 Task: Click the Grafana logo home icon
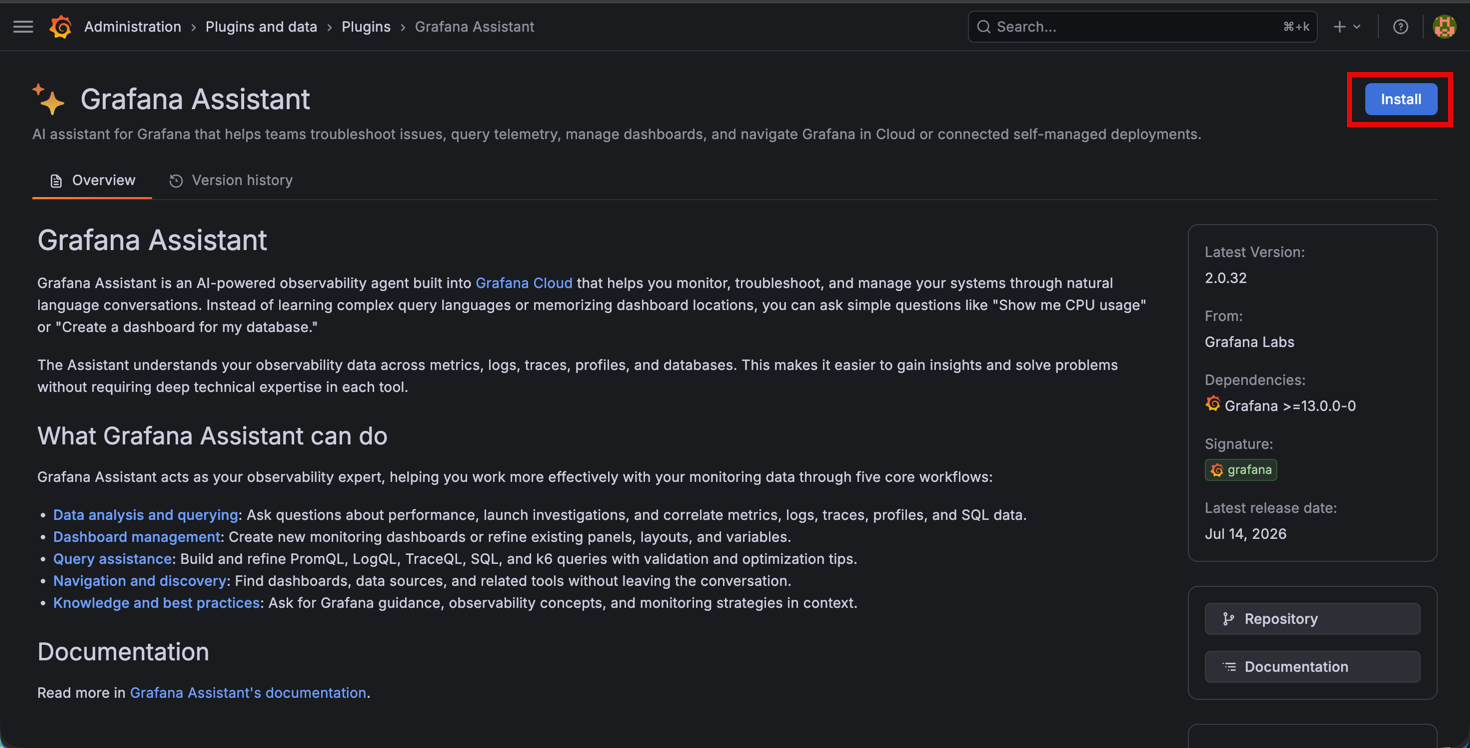point(61,27)
